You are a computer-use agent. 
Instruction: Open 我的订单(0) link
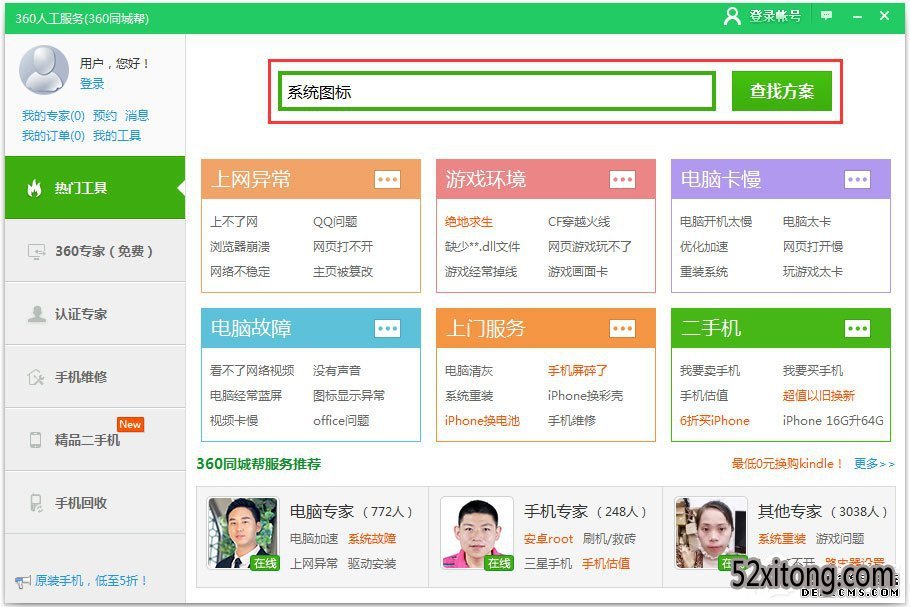[x=53, y=136]
